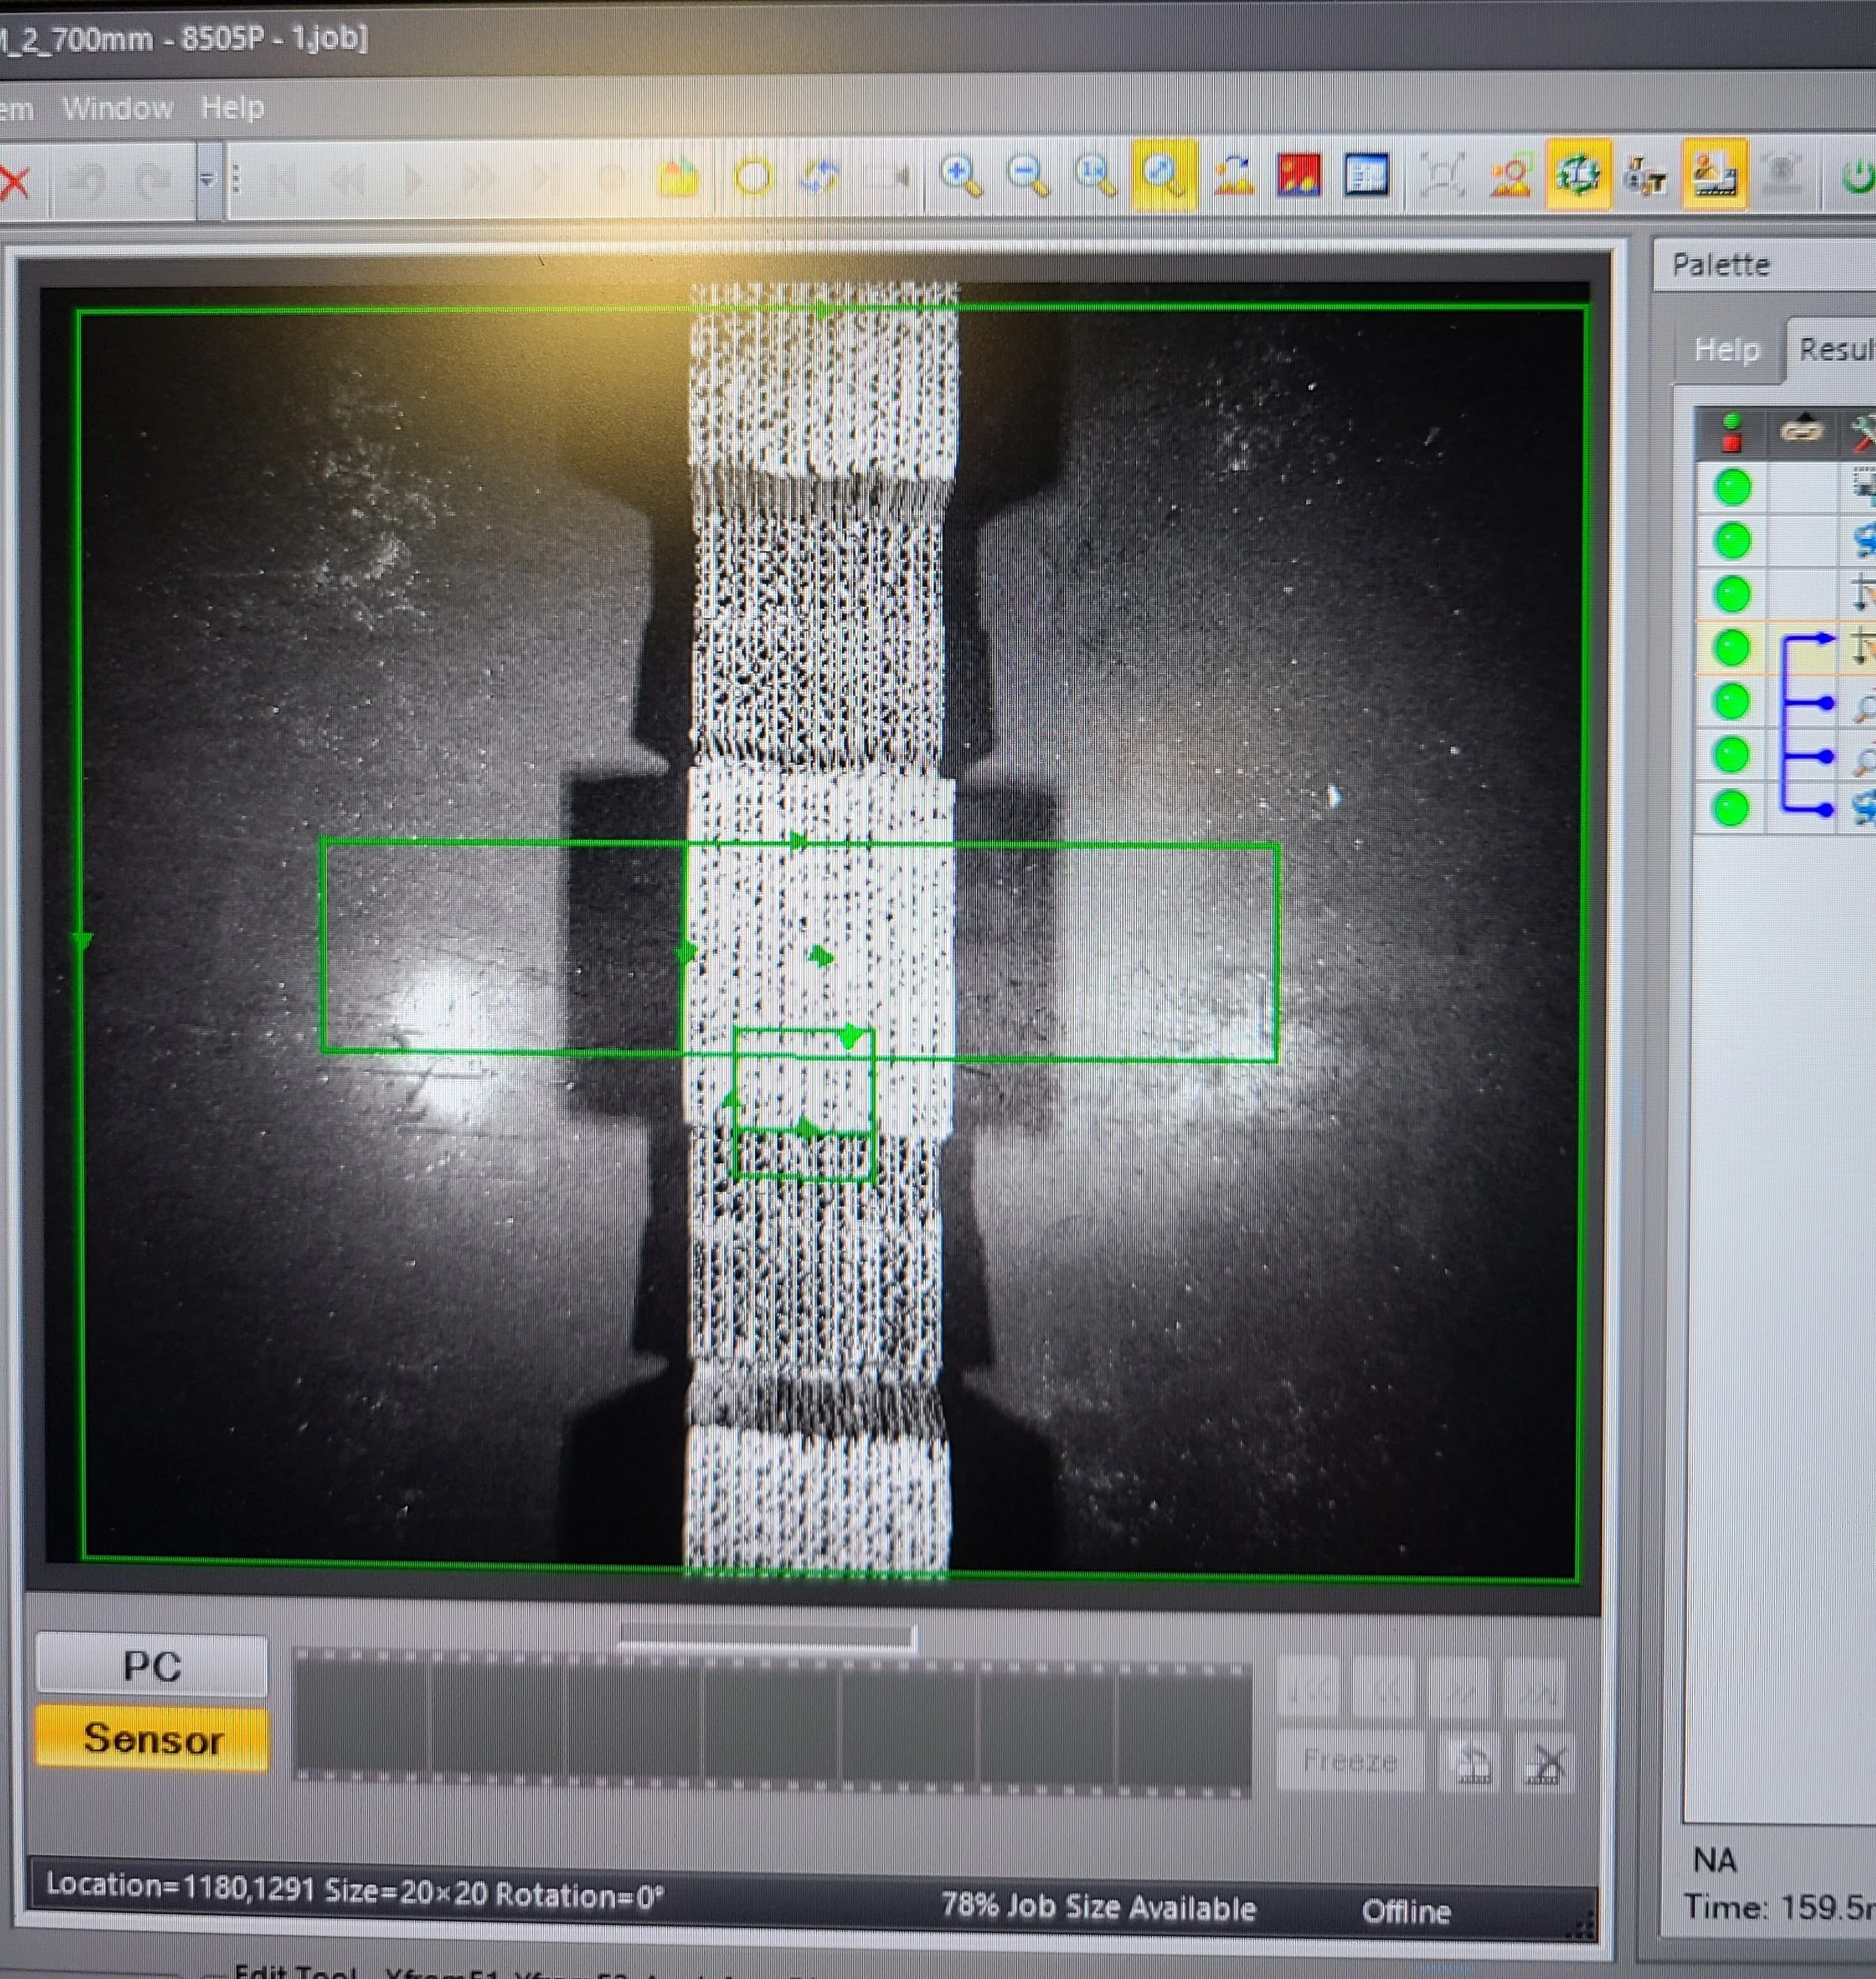Click the Zoom In magnifier icon
The width and height of the screenshot is (1876, 1979).
click(960, 176)
